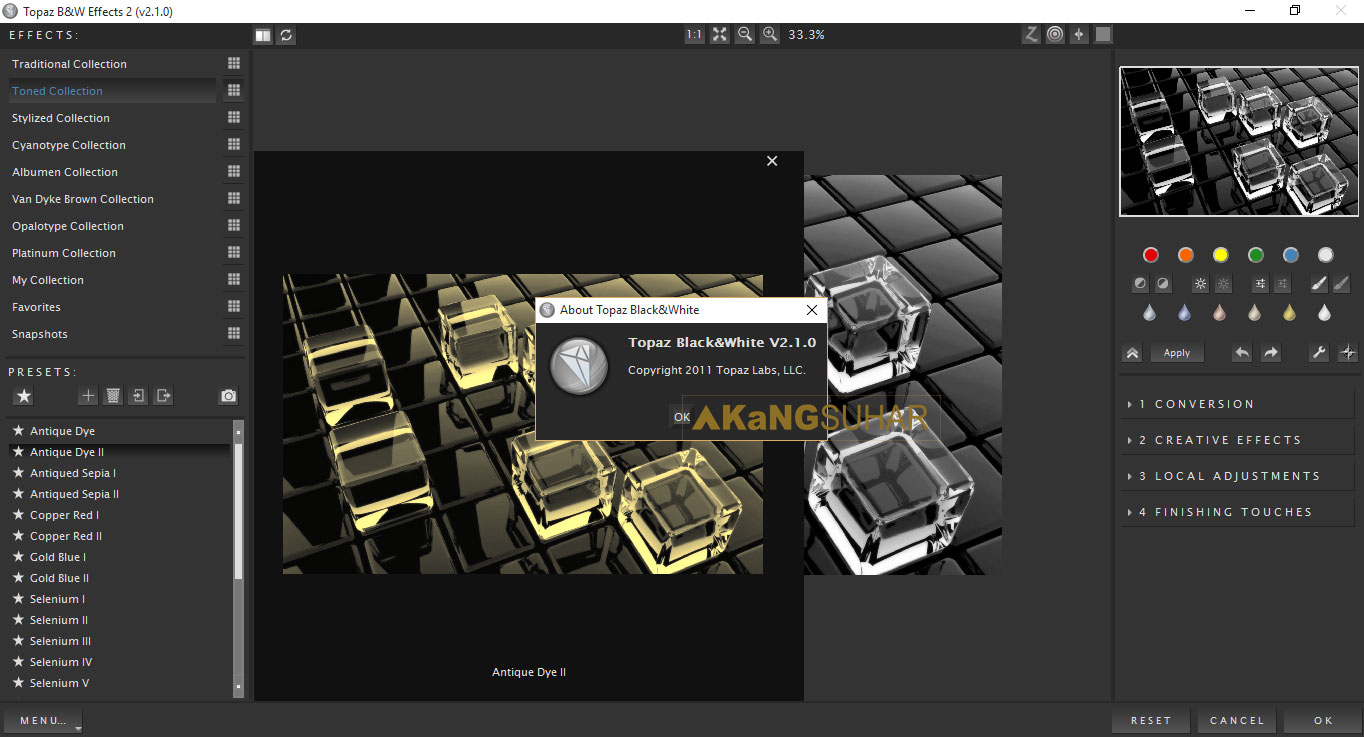Click the navigator thumbnail of glass cubes
This screenshot has width=1364, height=737.
(1239, 141)
